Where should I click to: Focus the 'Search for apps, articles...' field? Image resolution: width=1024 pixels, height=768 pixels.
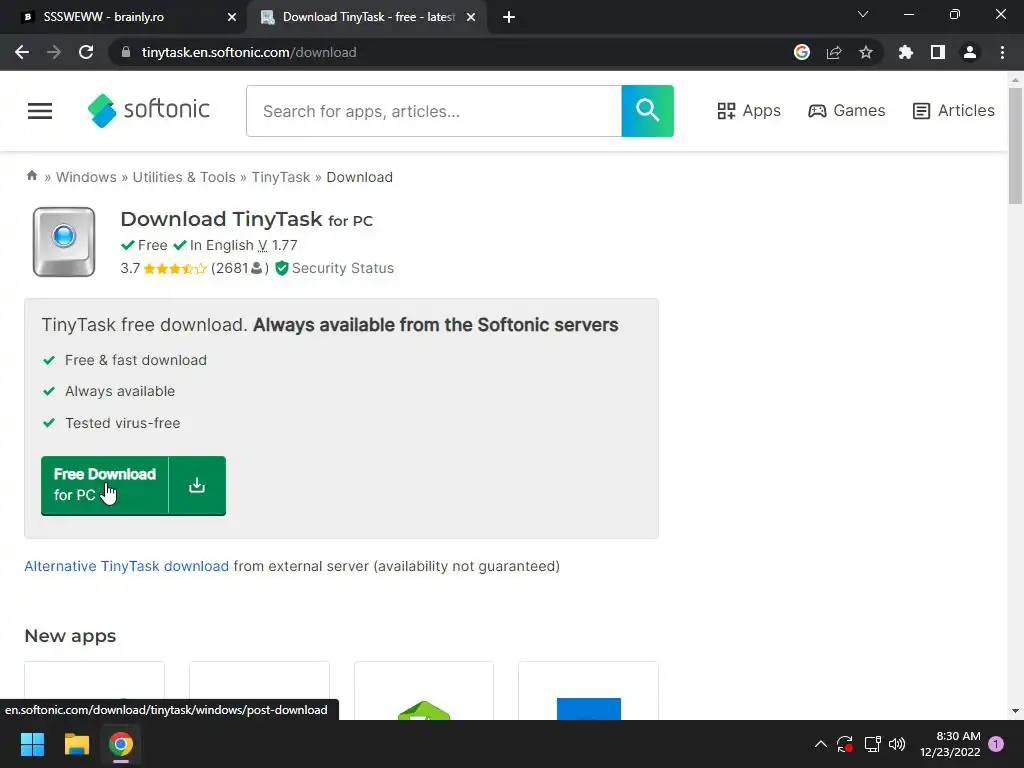coord(434,111)
